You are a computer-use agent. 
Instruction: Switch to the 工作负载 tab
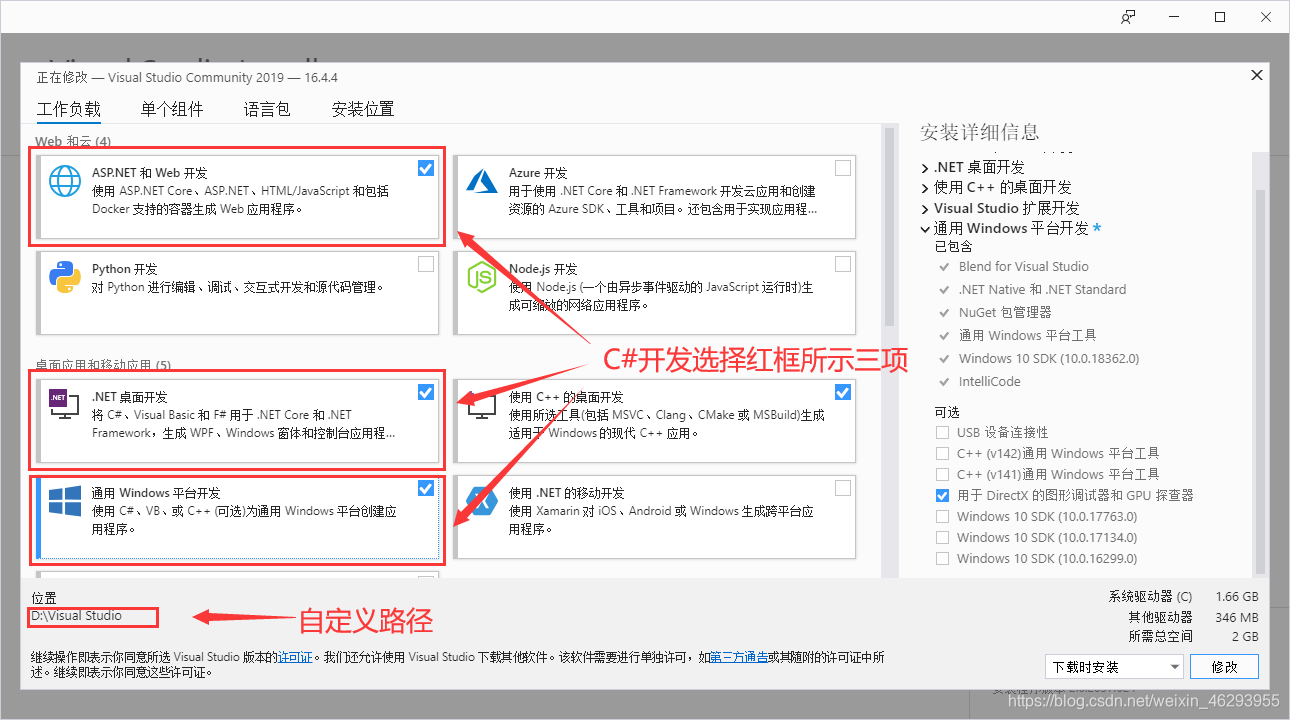[x=69, y=109]
